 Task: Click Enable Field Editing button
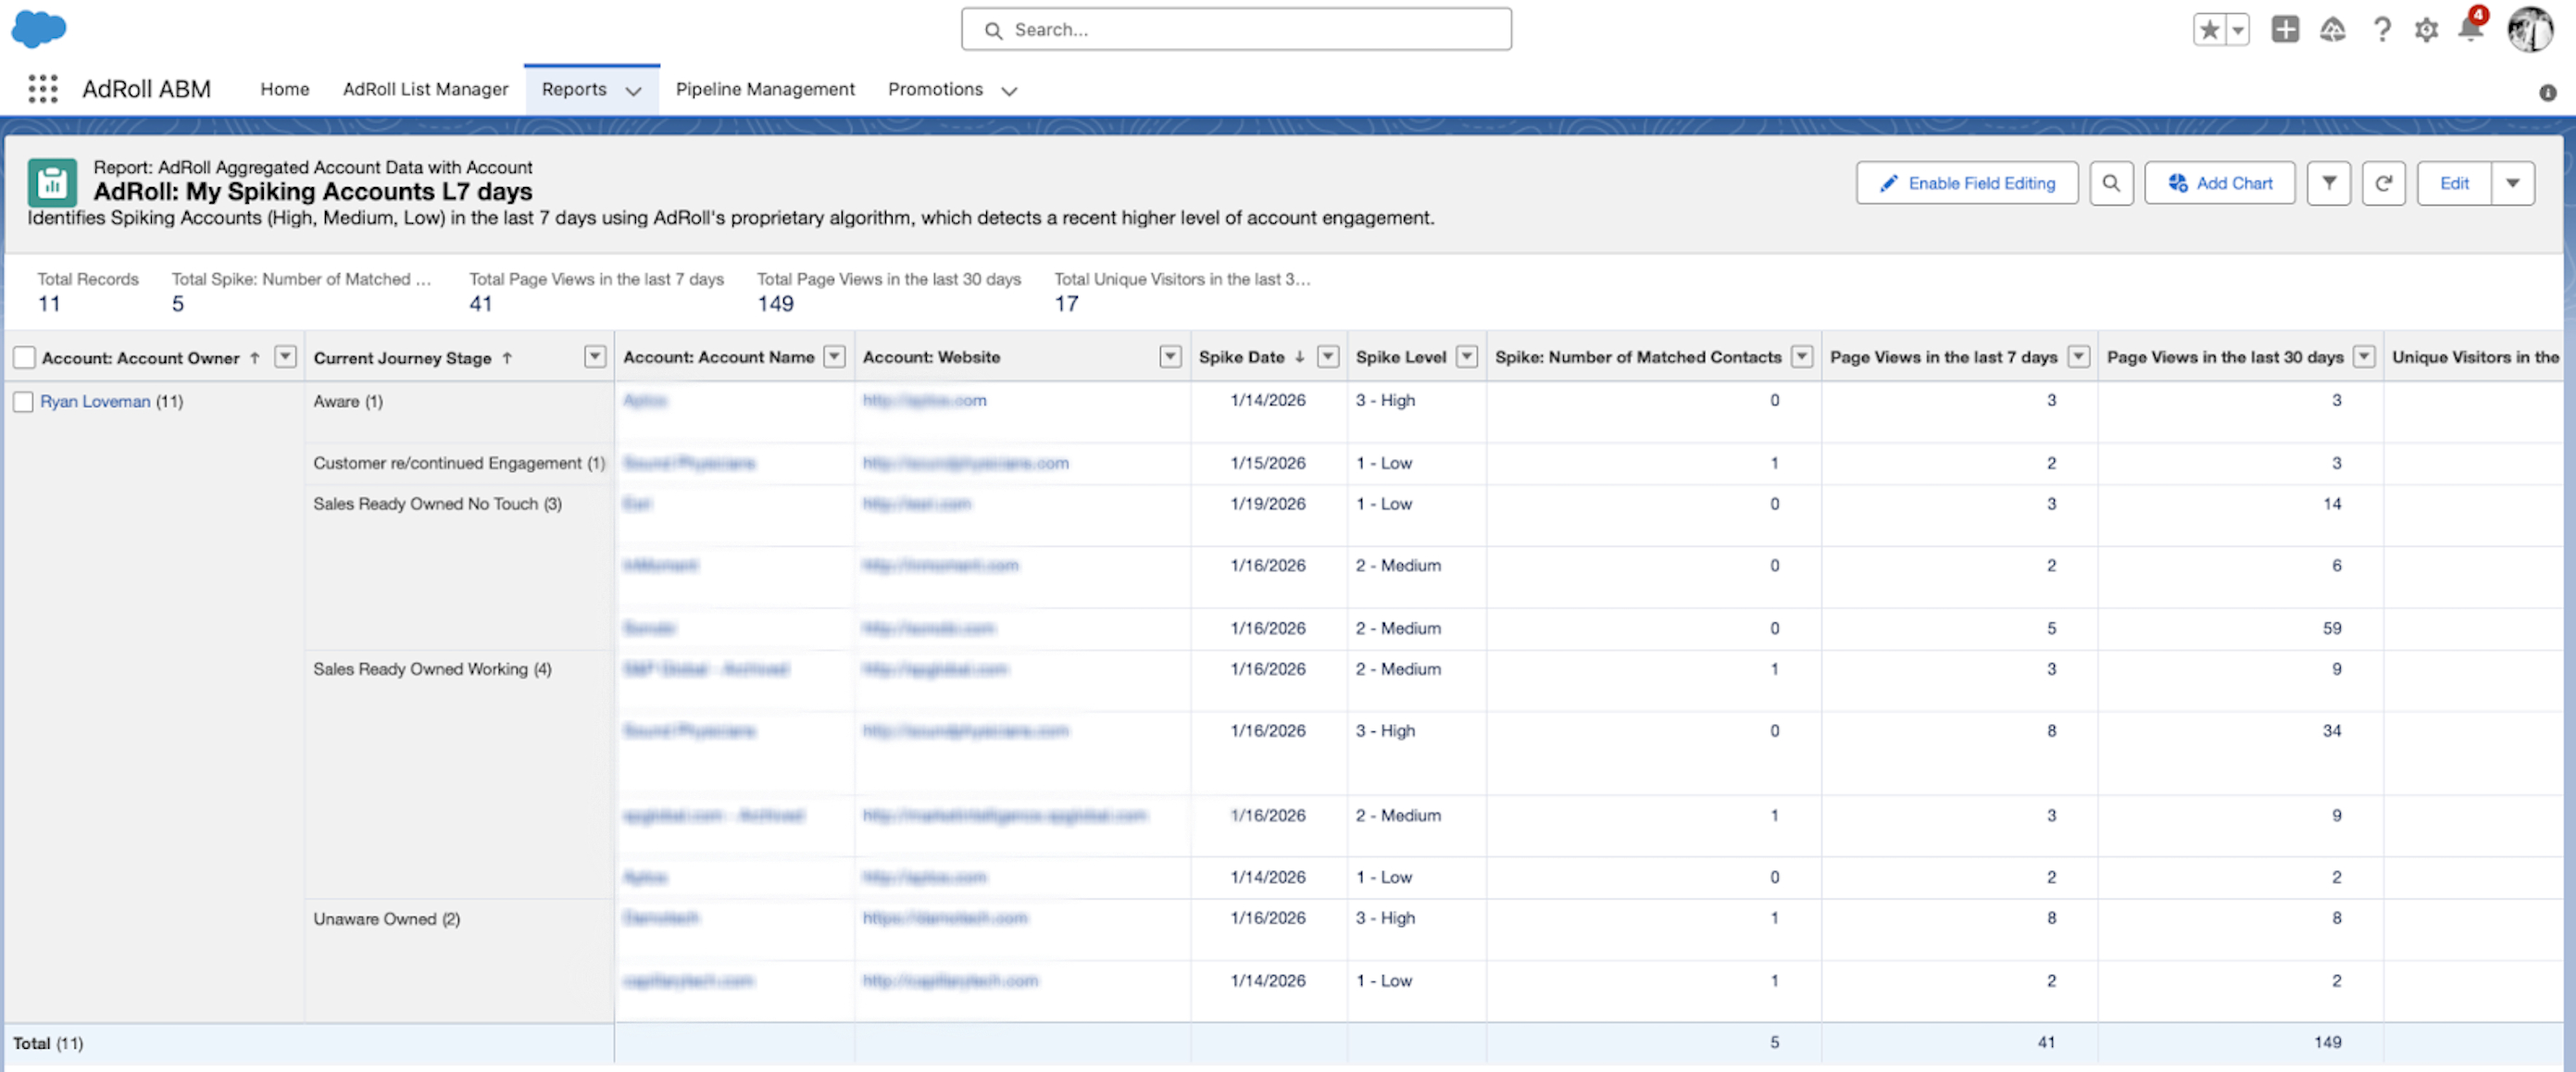pyautogui.click(x=1967, y=183)
